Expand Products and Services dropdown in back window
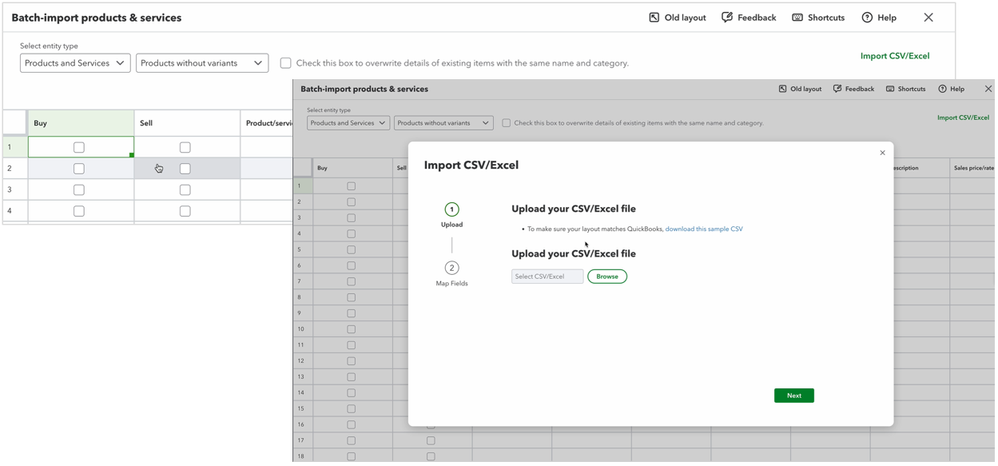The height and width of the screenshot is (466, 998). pyautogui.click(x=75, y=63)
